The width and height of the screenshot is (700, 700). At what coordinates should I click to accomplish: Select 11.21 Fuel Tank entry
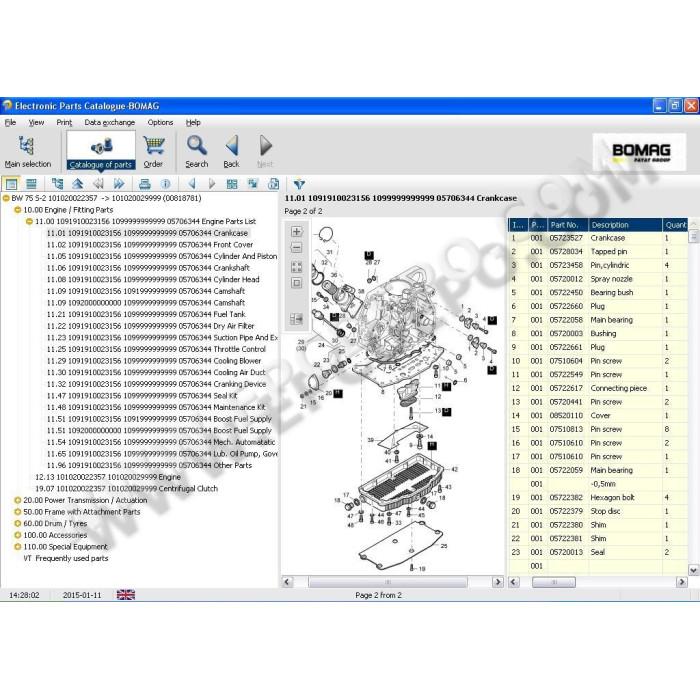pyautogui.click(x=146, y=314)
